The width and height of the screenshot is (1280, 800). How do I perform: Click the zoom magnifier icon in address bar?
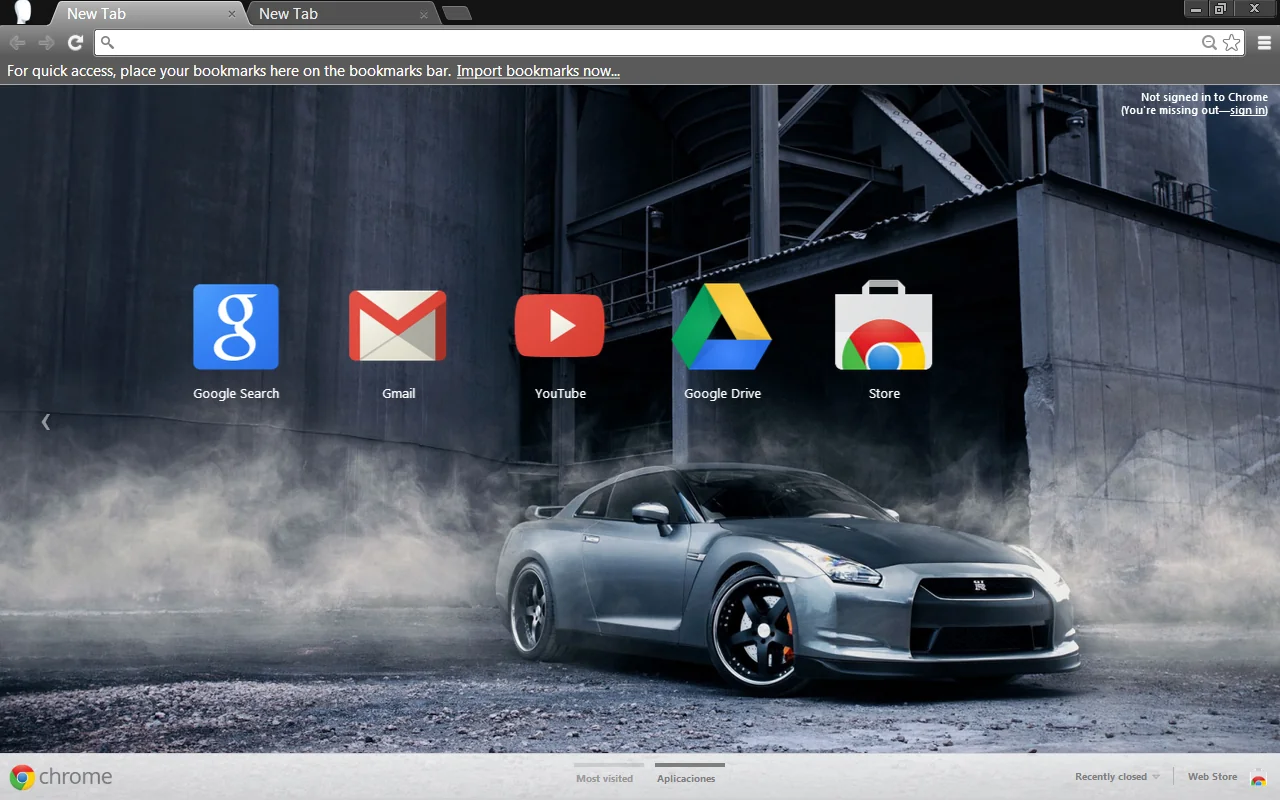[1209, 42]
